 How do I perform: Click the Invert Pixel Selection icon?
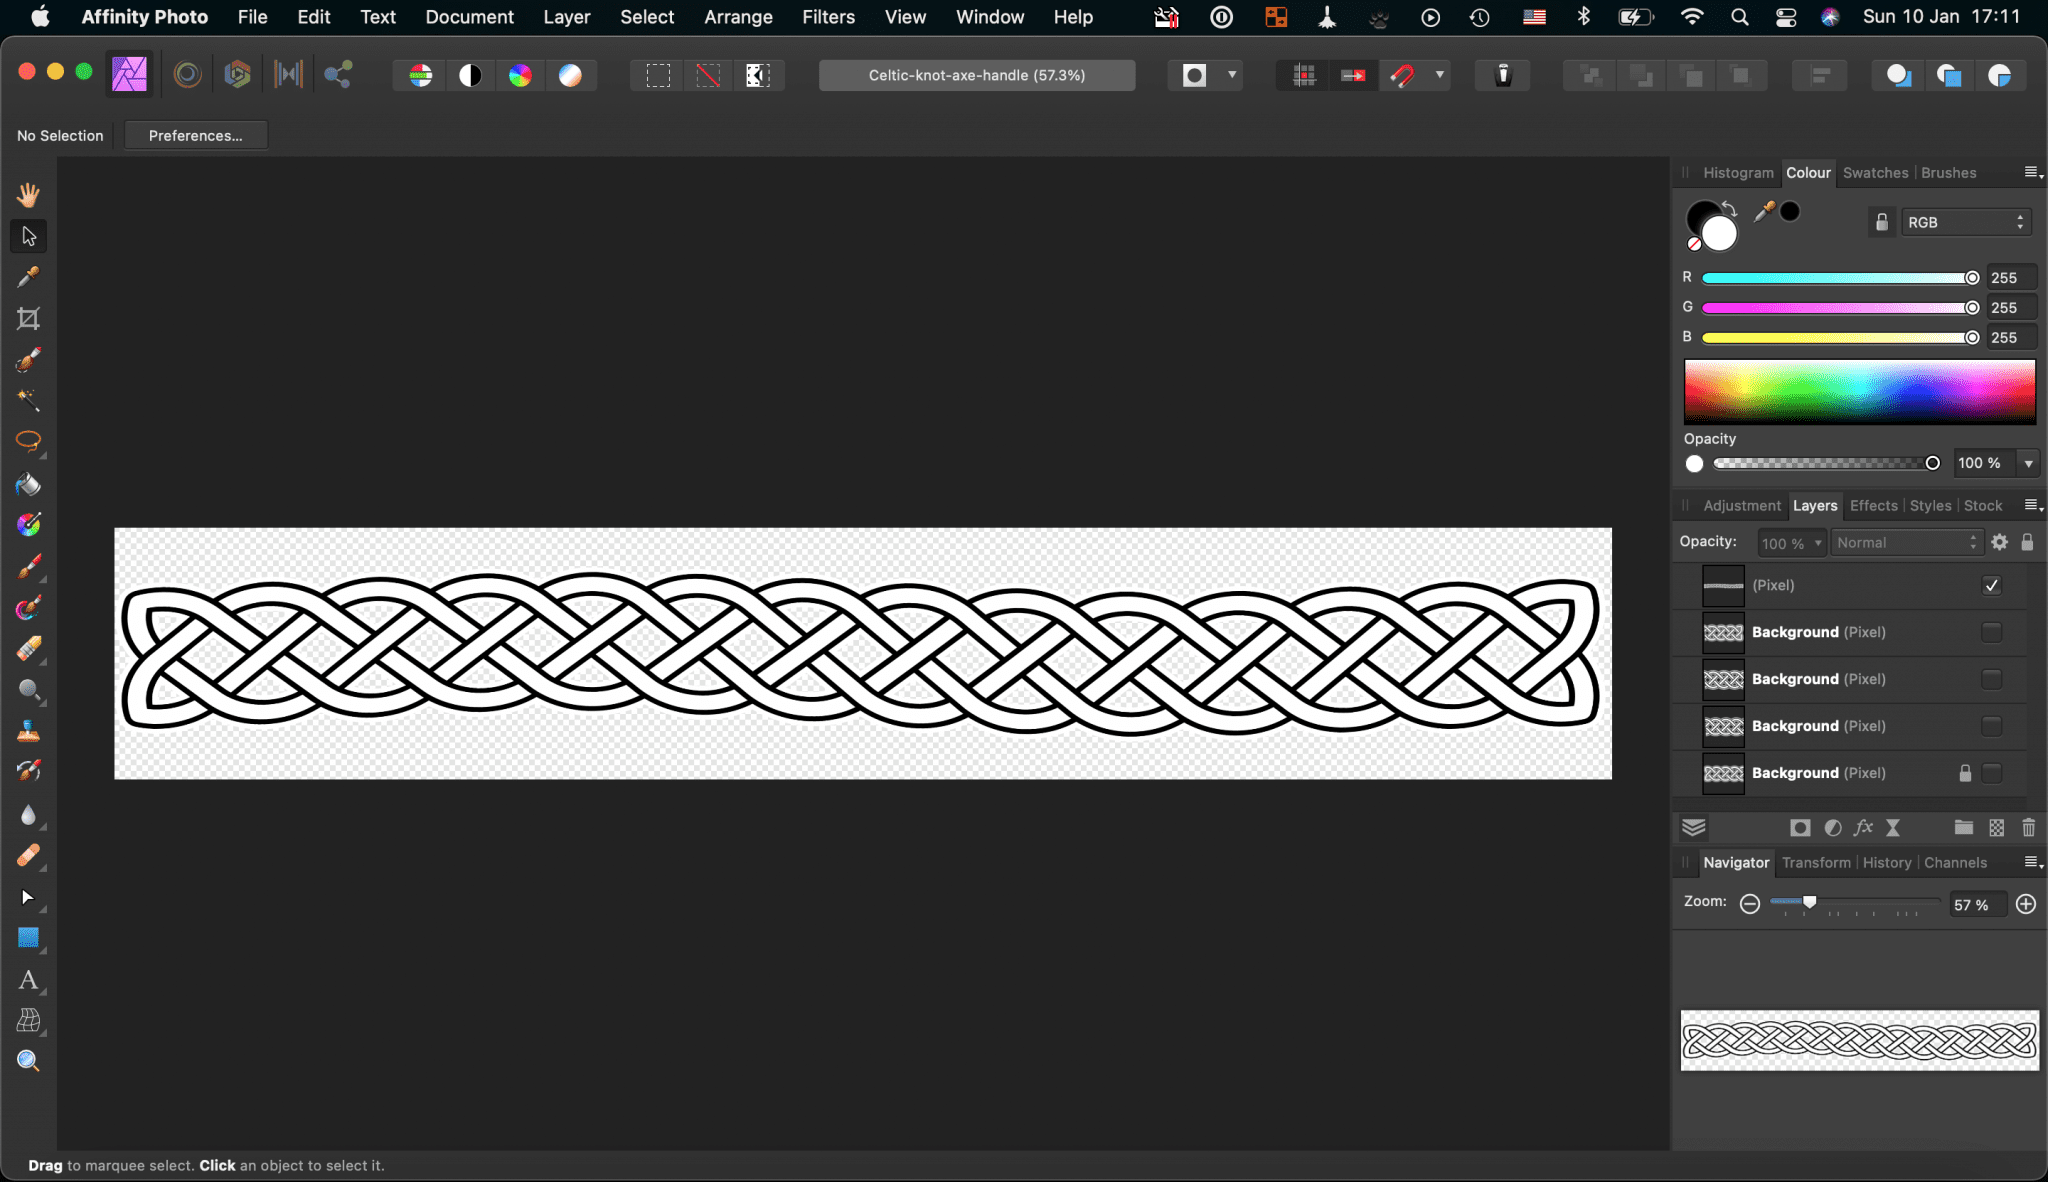pos(758,75)
